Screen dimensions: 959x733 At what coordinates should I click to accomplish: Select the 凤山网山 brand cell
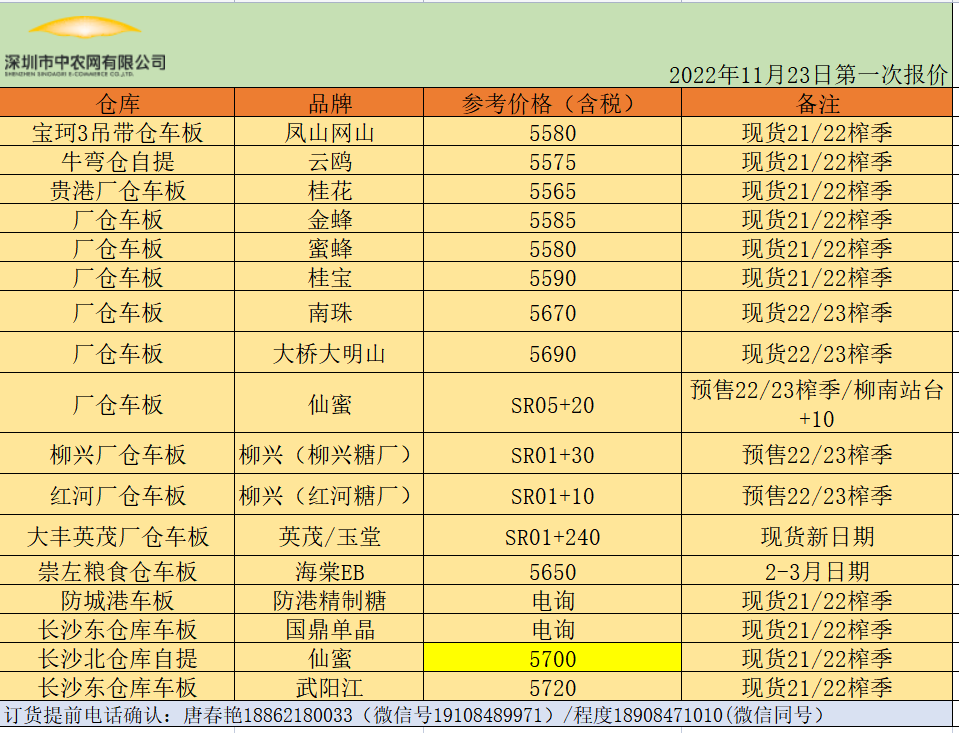pos(329,132)
